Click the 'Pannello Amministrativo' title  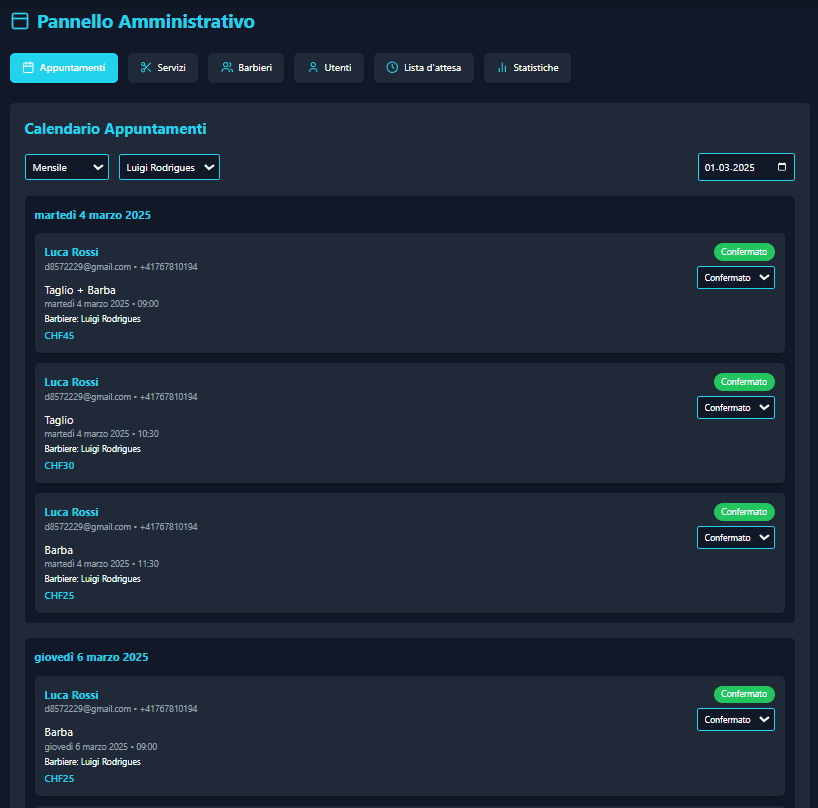146,21
